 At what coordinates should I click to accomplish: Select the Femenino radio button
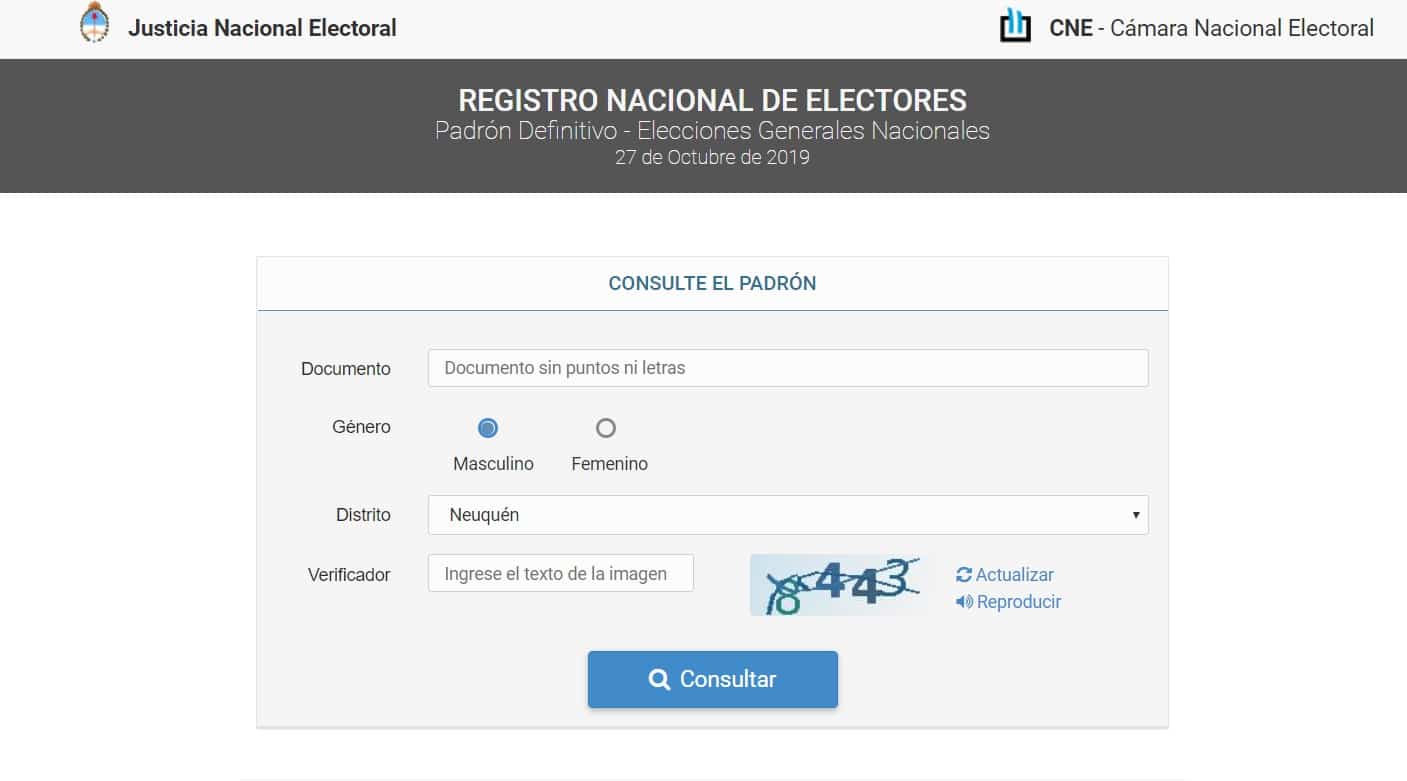pyautogui.click(x=606, y=428)
